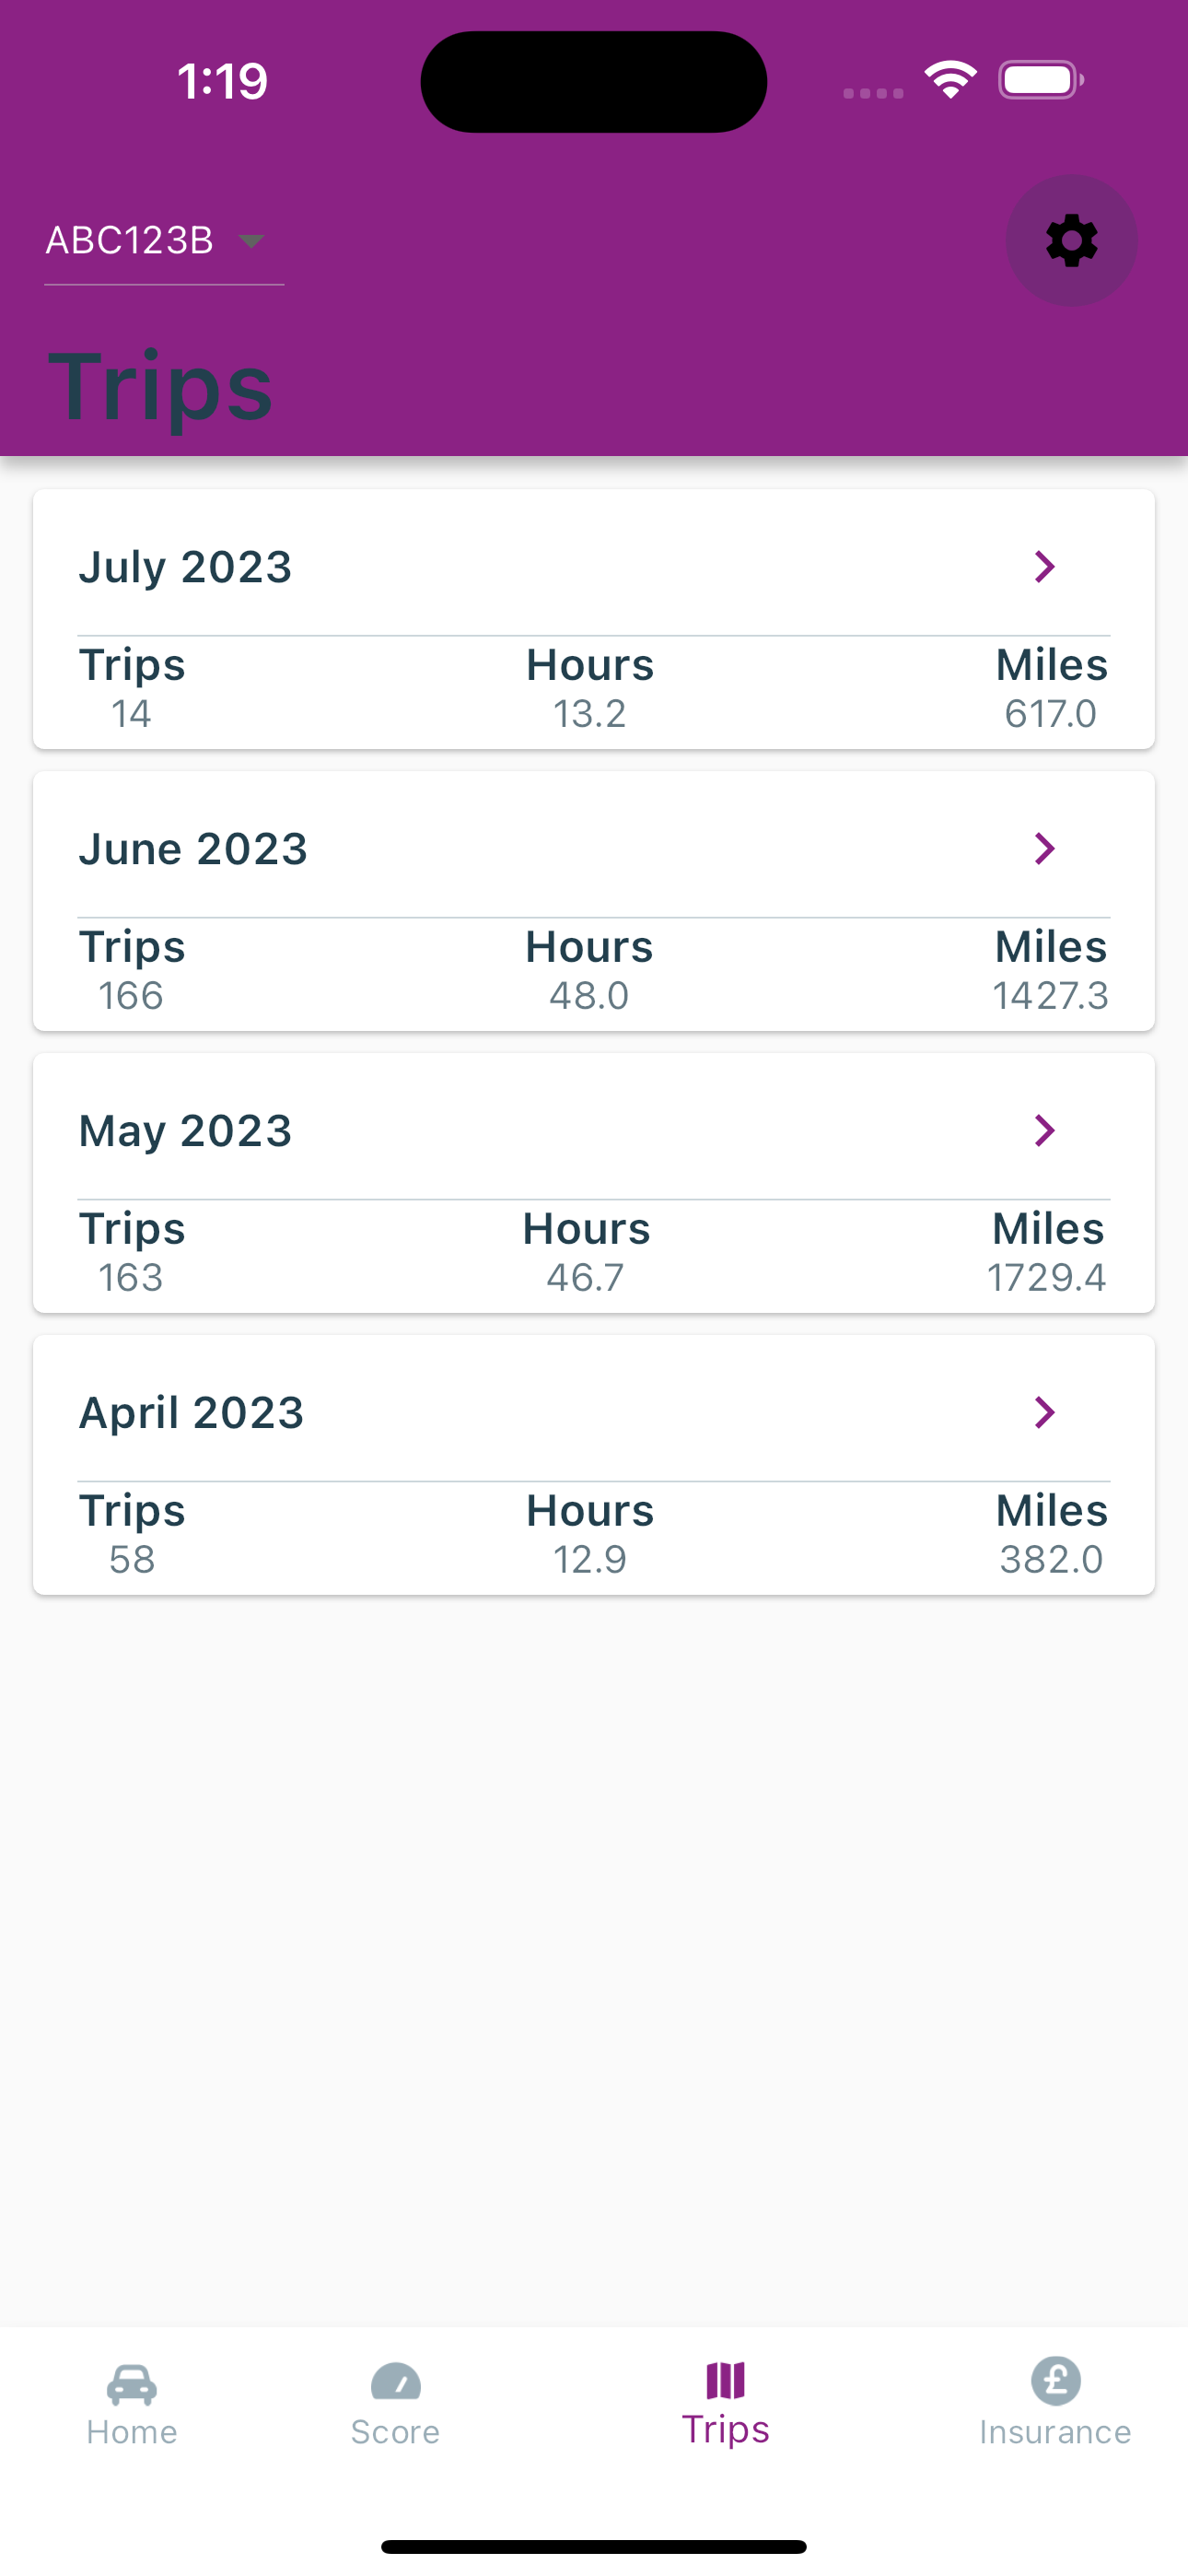This screenshot has height=2576, width=1188.
Task: Tap the 1:19 clock in status bar
Action: point(222,81)
